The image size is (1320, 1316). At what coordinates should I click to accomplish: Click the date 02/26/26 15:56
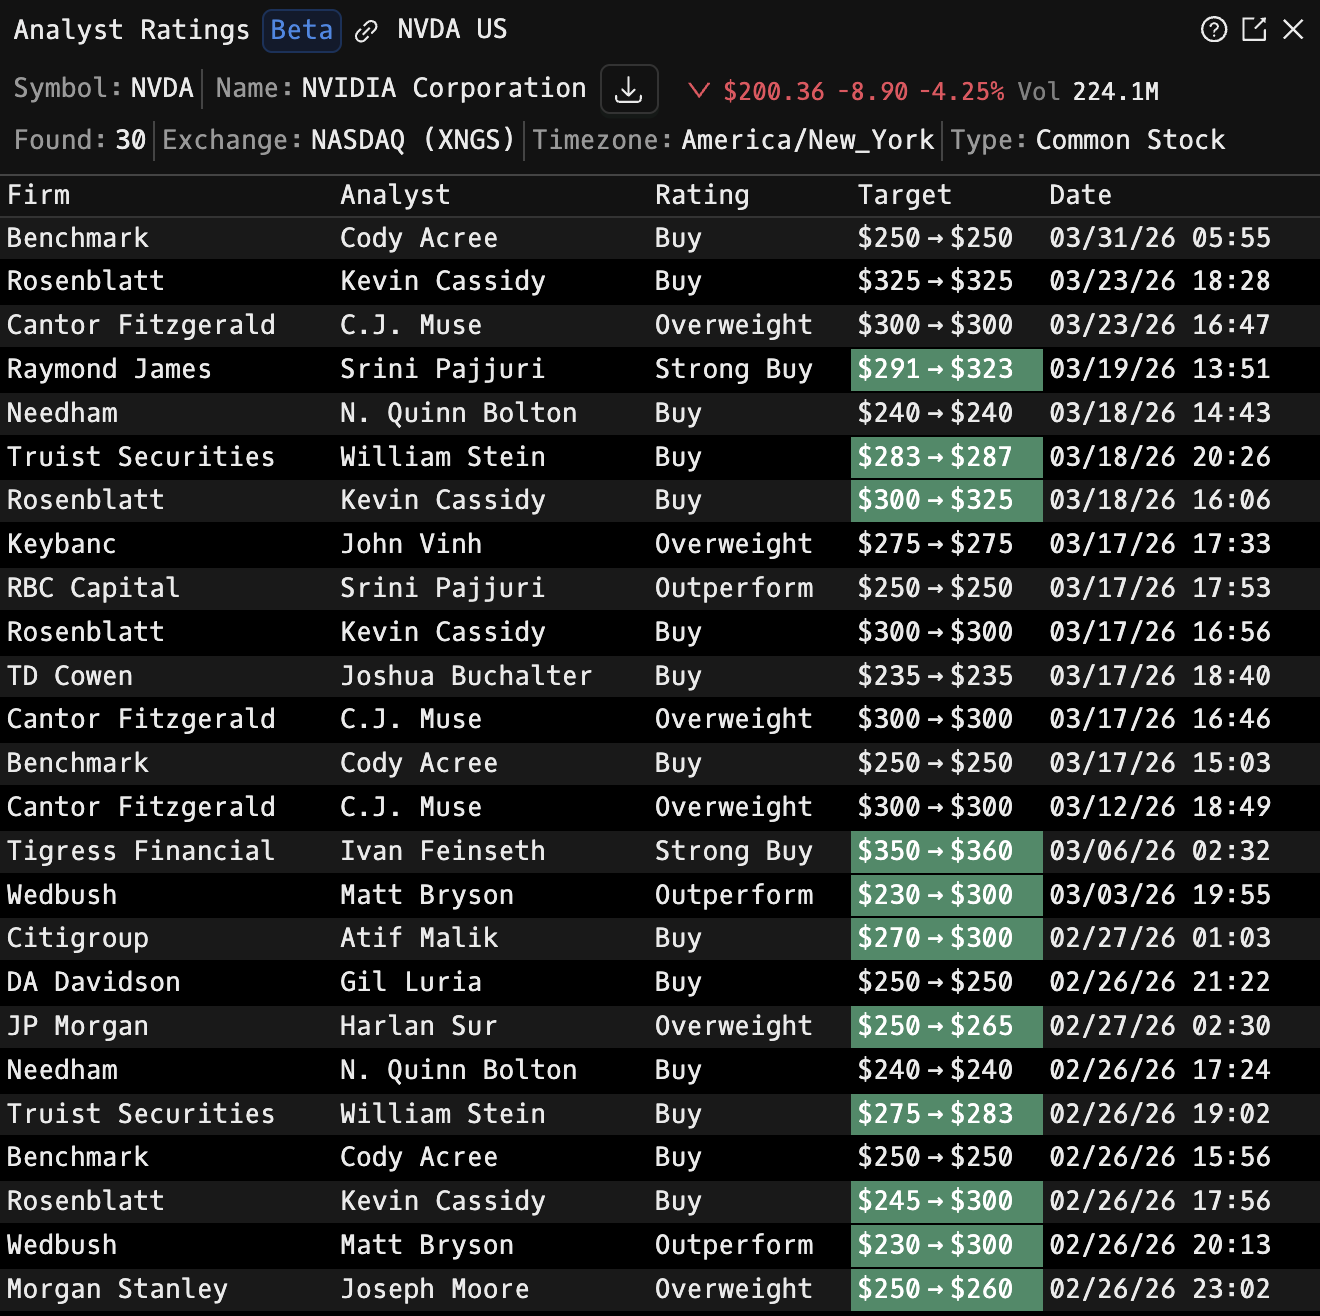1160,1157
